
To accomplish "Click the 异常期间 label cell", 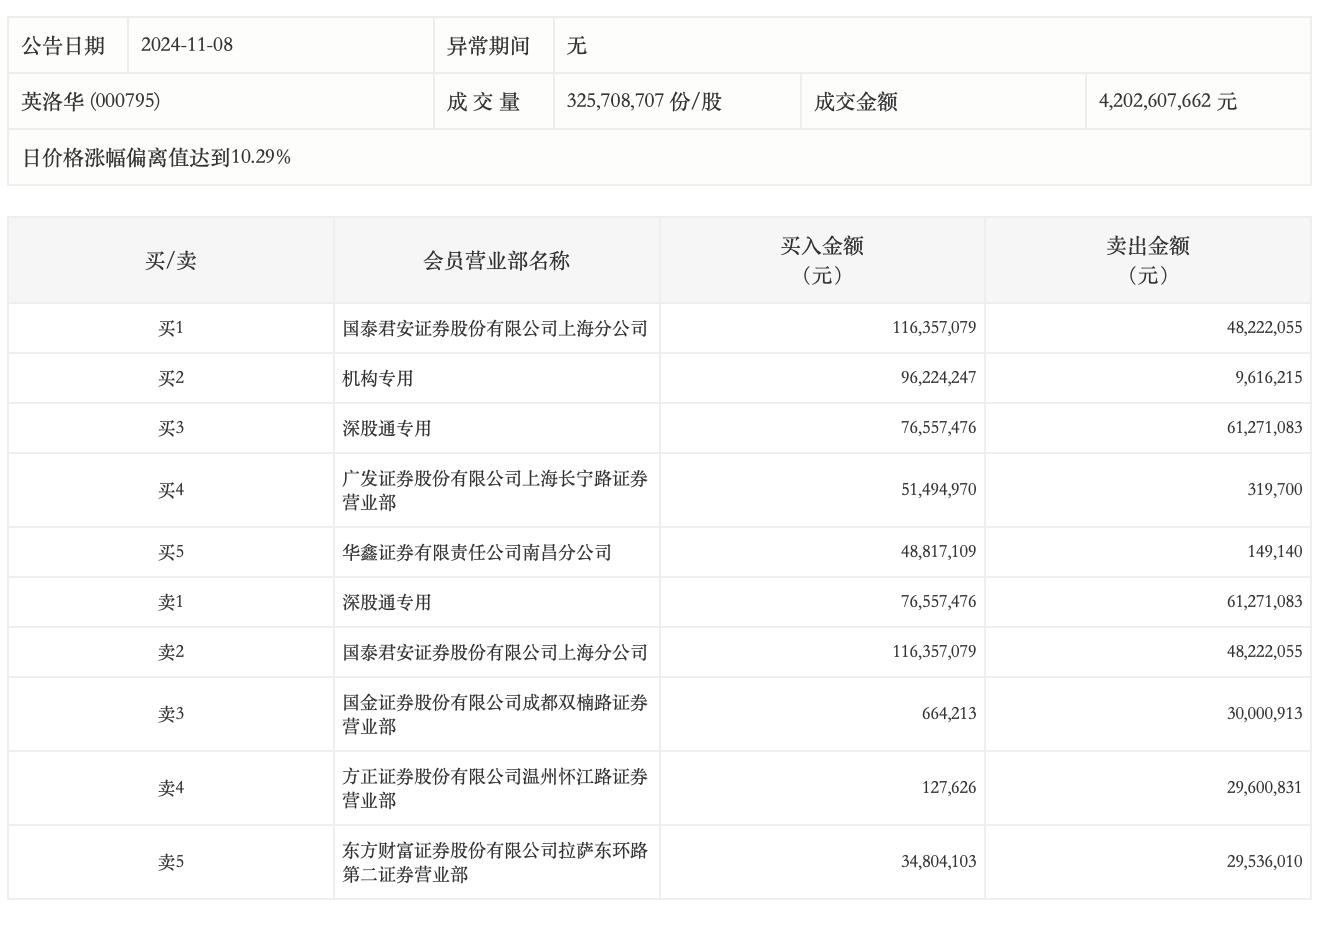I will (488, 45).
